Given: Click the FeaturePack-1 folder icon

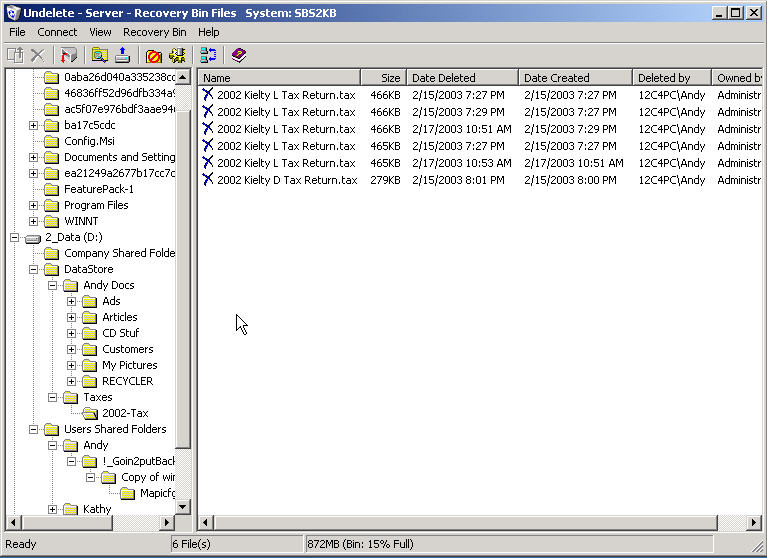Looking at the screenshot, I should pos(51,189).
